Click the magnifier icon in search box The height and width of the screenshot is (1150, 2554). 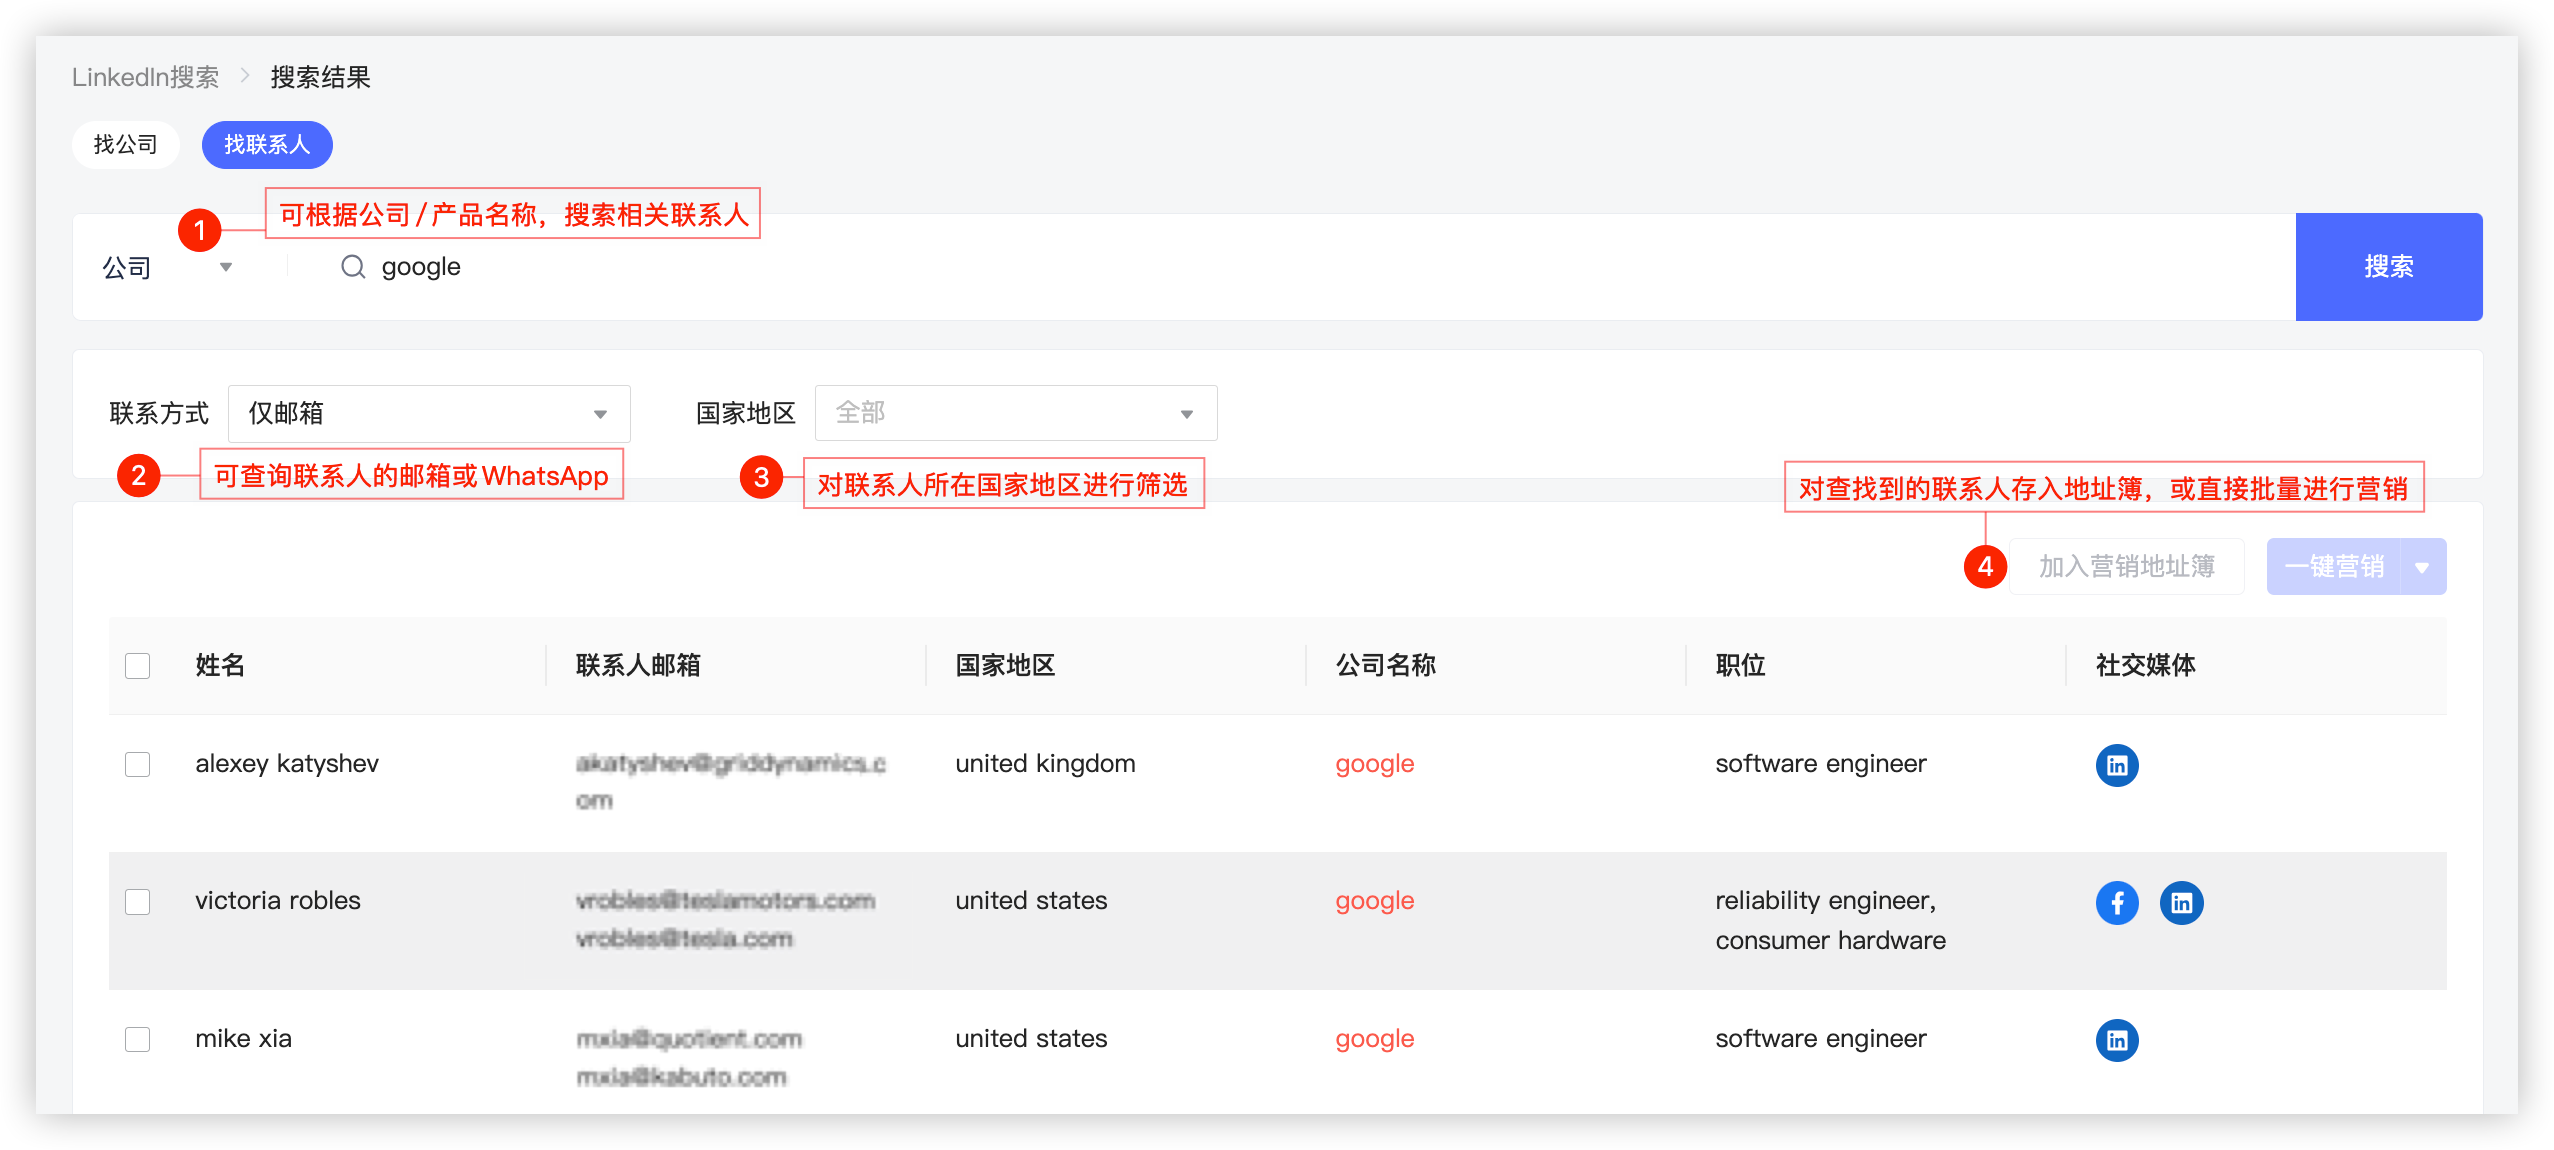(353, 266)
